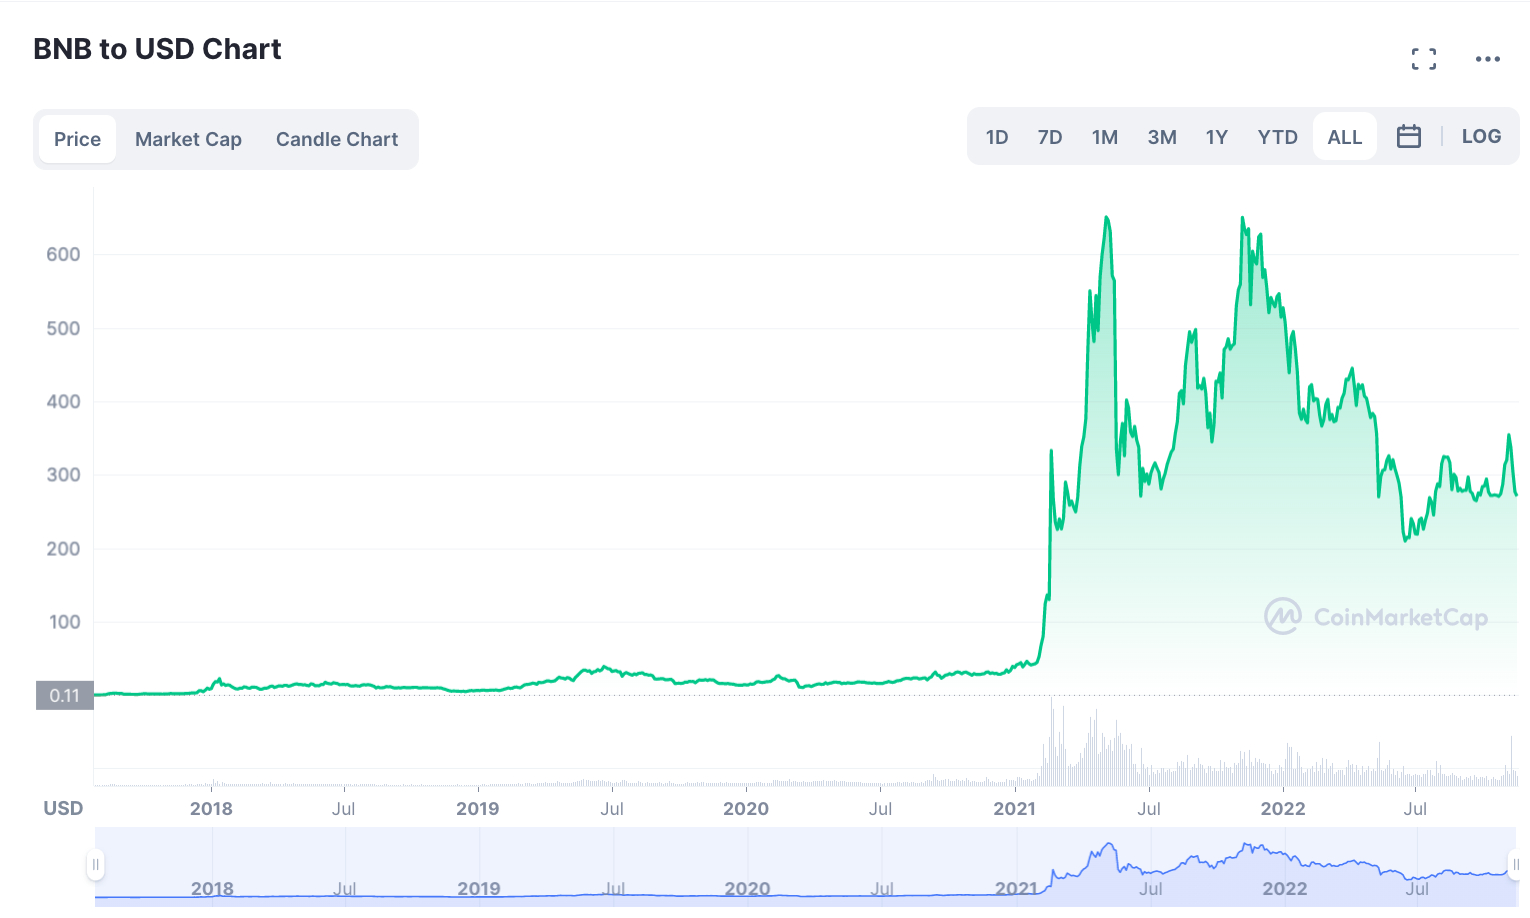The image size is (1530, 918).
Task: Switch to the Candle Chart tab
Action: pyautogui.click(x=337, y=139)
